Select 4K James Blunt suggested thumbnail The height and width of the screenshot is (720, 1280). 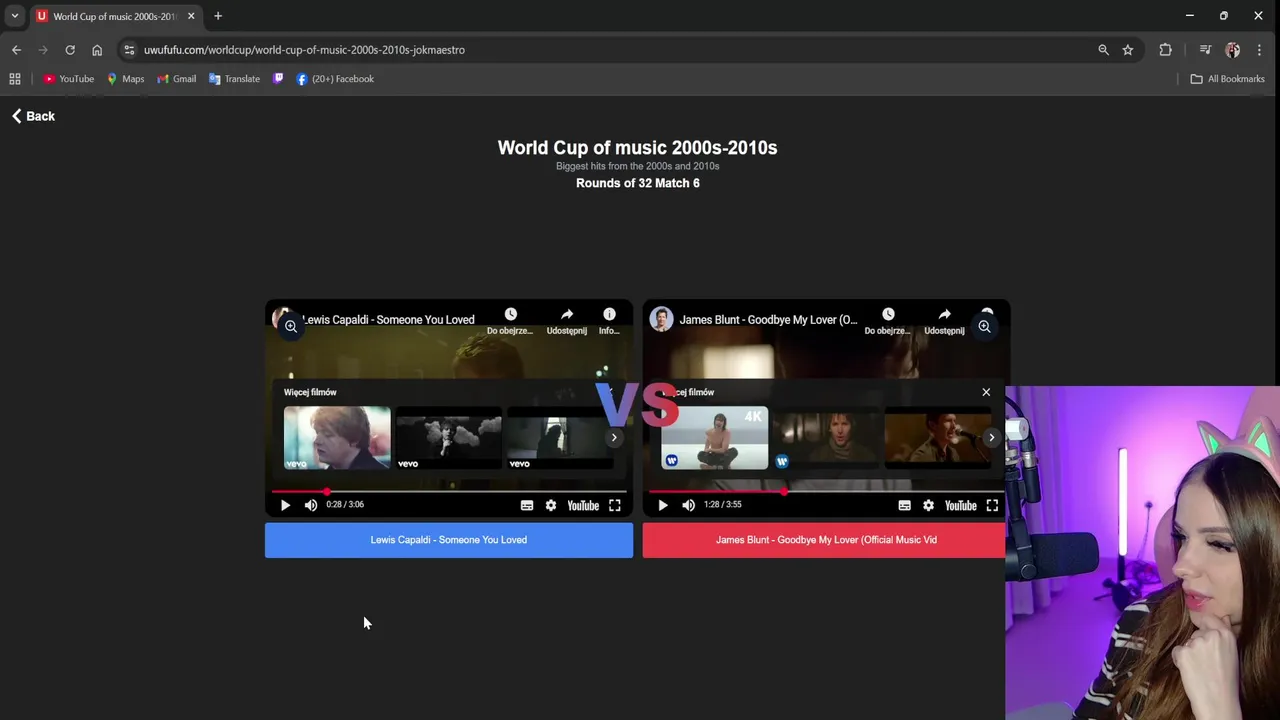[715, 437]
